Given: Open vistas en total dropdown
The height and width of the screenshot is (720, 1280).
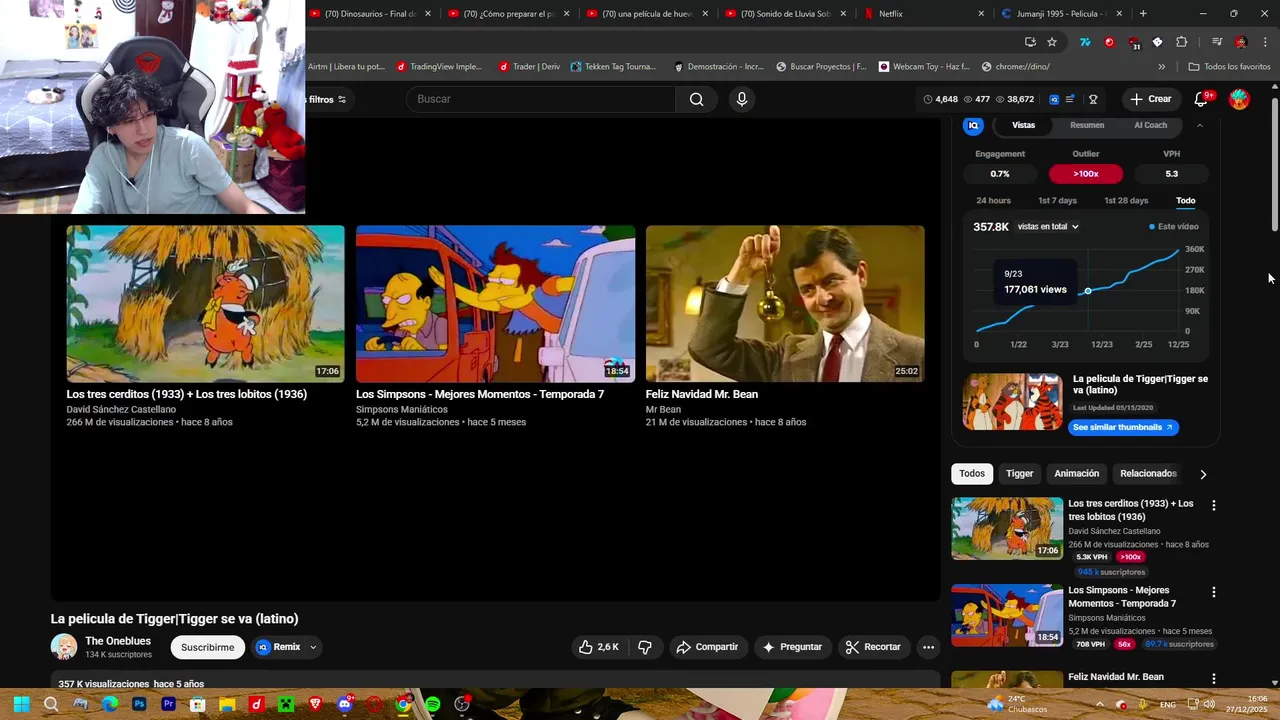Looking at the screenshot, I should (1048, 227).
